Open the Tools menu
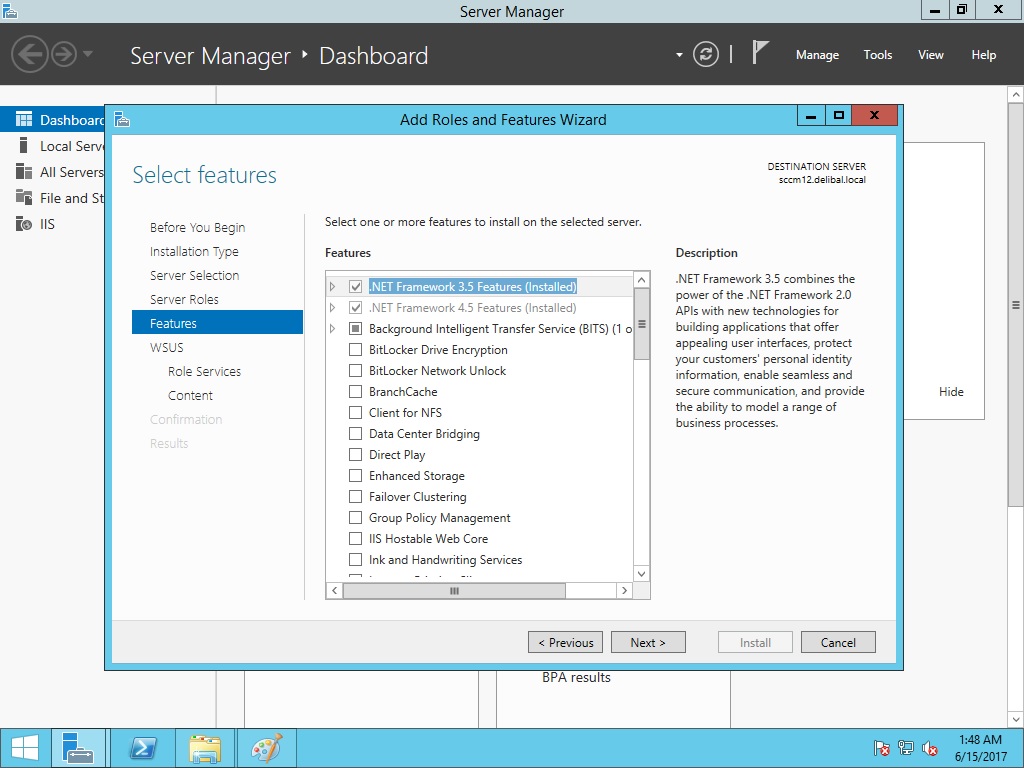This screenshot has height=768, width=1024. point(877,55)
